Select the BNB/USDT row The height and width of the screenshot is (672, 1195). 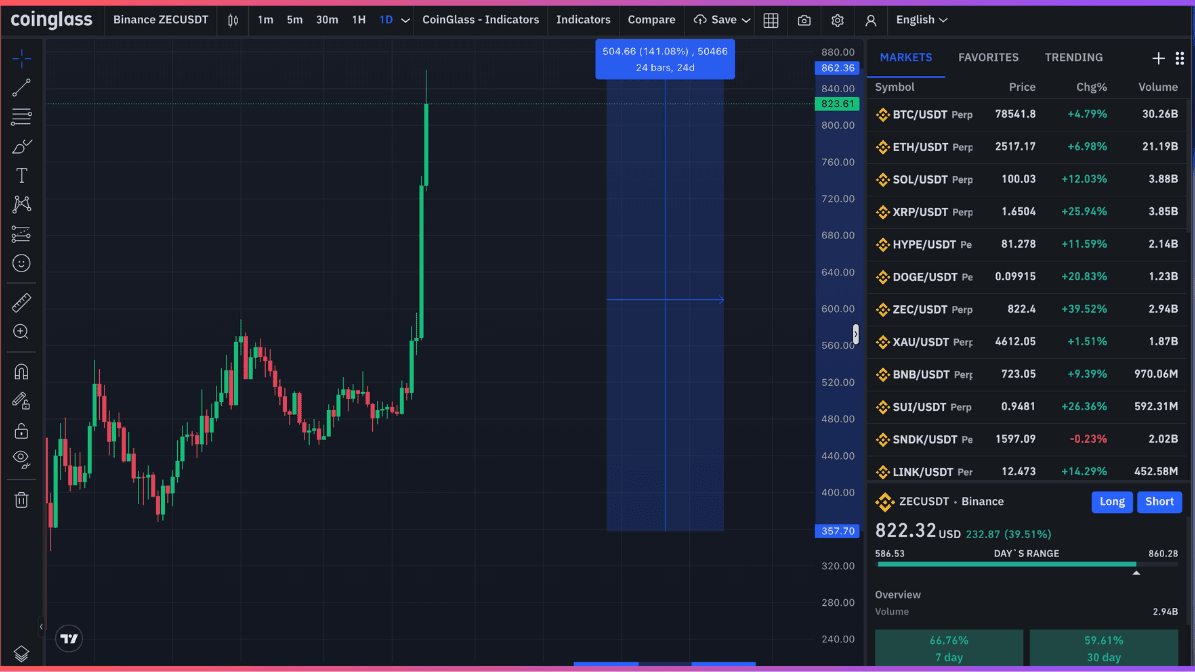click(1027, 375)
